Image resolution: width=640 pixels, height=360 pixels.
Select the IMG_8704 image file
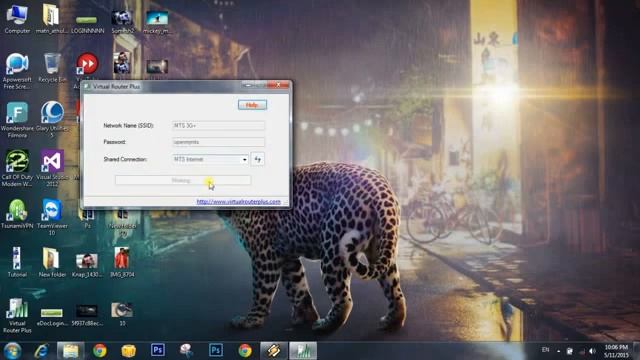[122, 262]
